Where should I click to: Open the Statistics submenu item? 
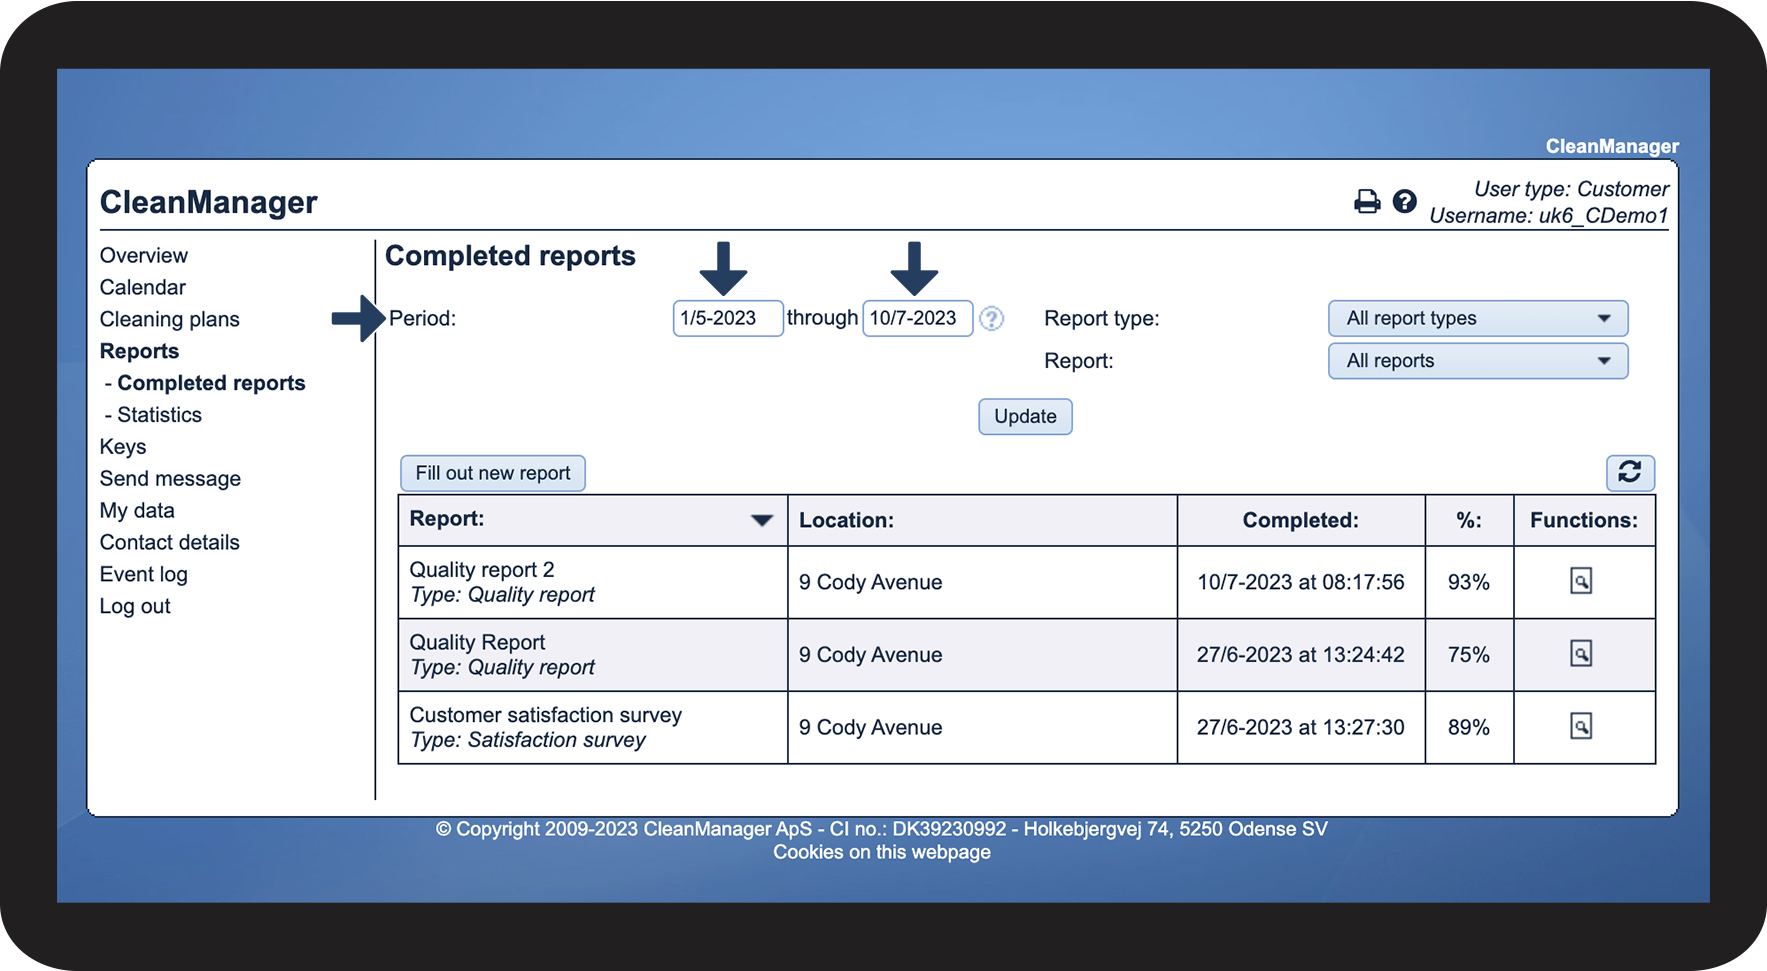pyautogui.click(x=159, y=415)
